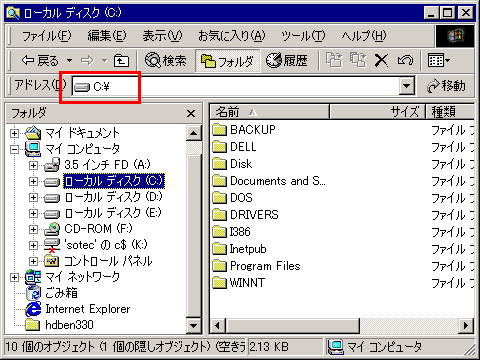Select マイ ドキュメント in the tree
This screenshot has height=360, width=480.
[x=82, y=133]
